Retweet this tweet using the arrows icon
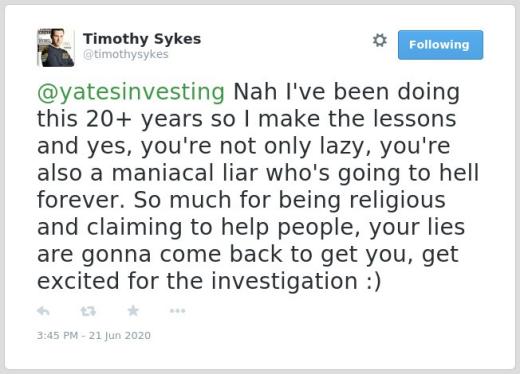This screenshot has width=520, height=374. pyautogui.click(x=88, y=311)
